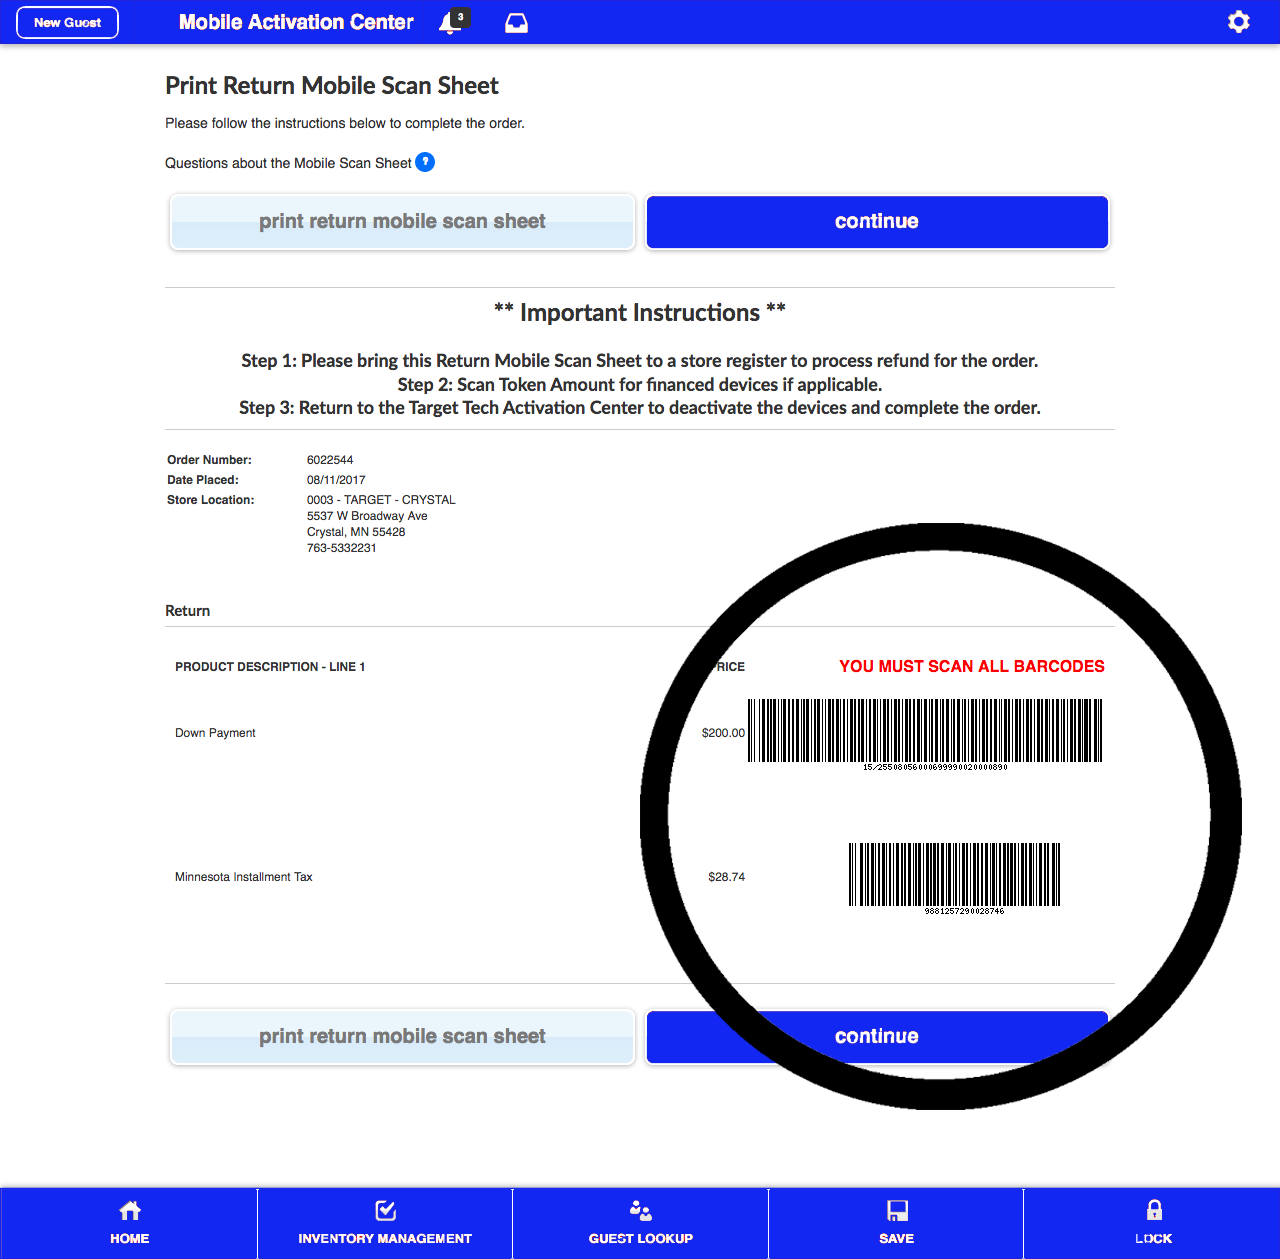Click the New Guest button
This screenshot has width=1280, height=1259.
tap(68, 22)
